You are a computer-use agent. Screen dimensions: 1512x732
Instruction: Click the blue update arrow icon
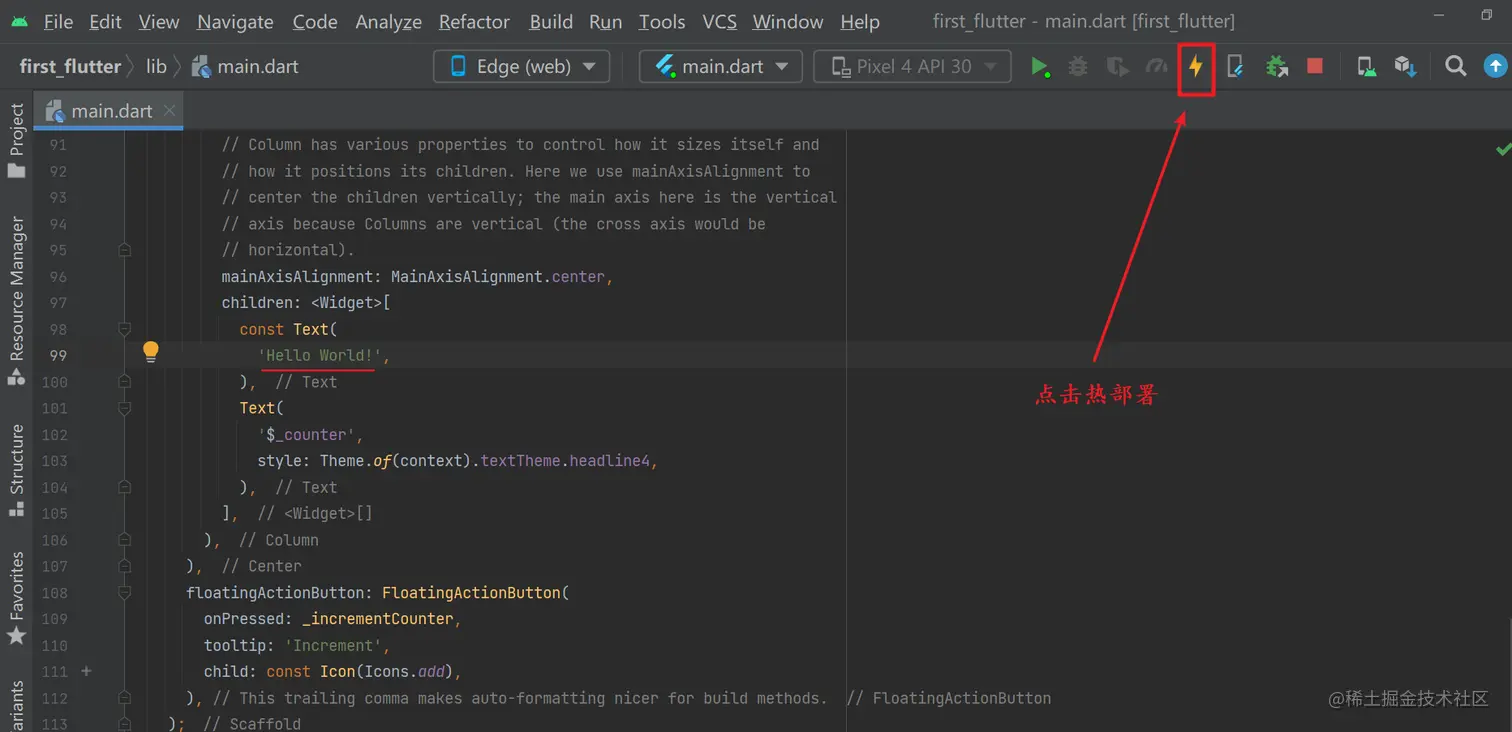(x=1495, y=67)
